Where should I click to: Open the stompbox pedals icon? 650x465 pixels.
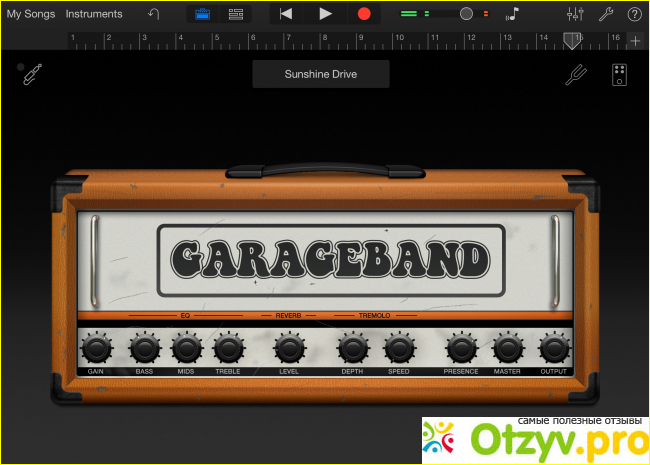[619, 75]
